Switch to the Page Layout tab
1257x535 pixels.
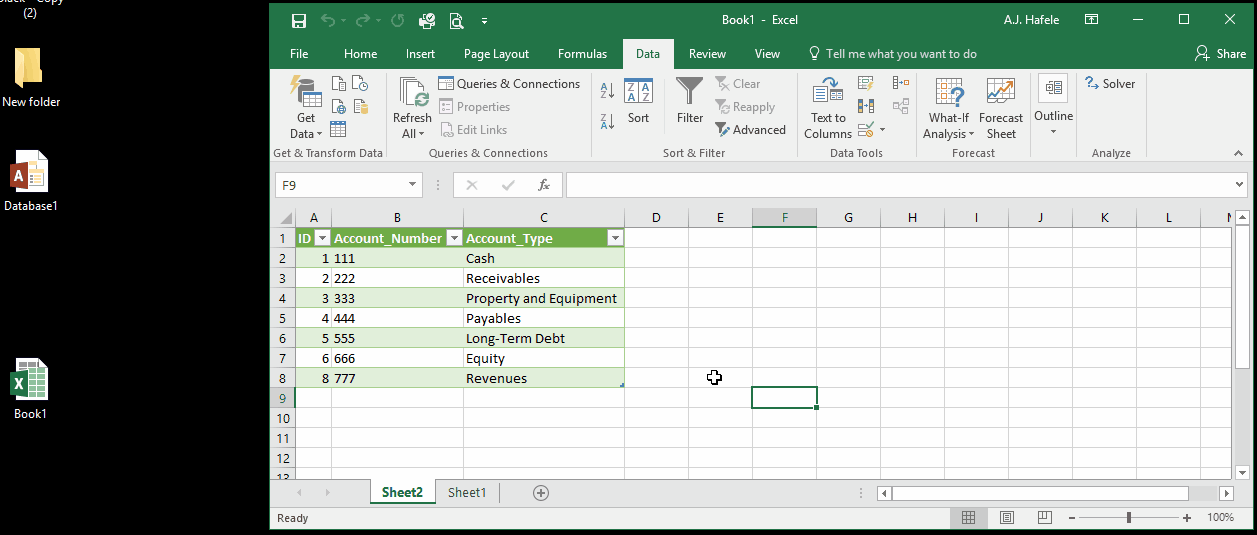[x=496, y=54]
